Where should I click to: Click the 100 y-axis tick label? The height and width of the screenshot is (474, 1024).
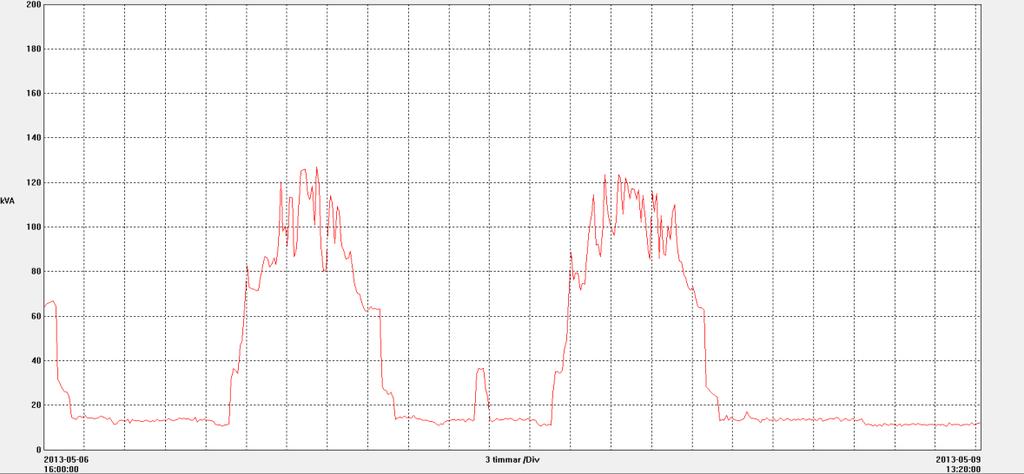coord(33,227)
